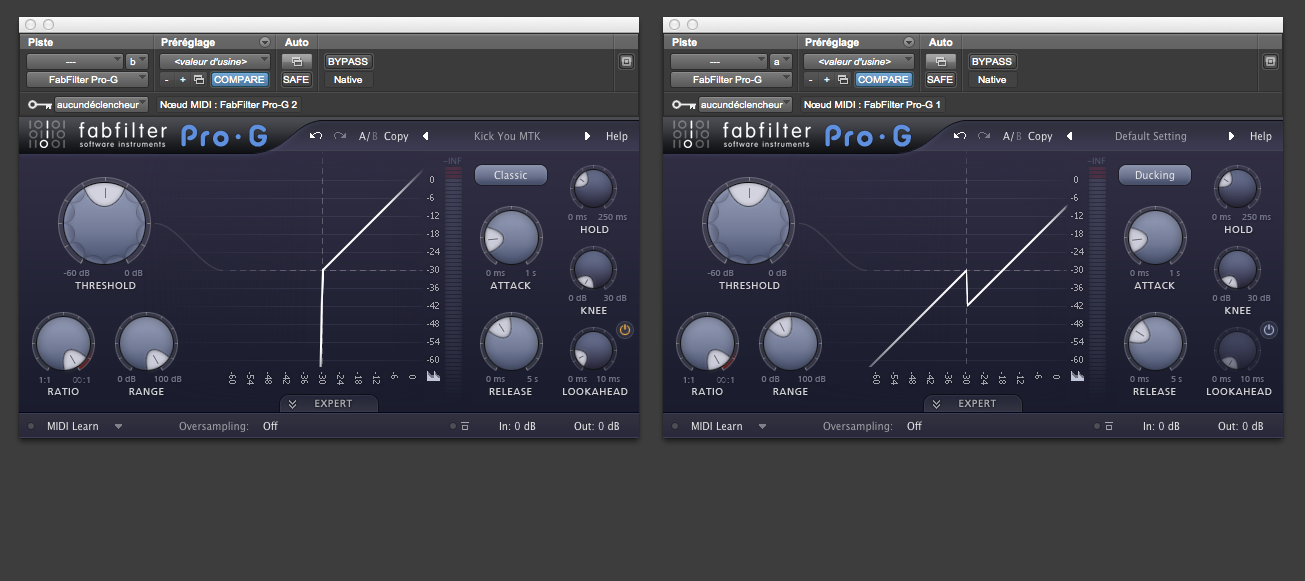Click the plus preset button in Pro-G 1 window
The height and width of the screenshot is (581, 1305).
(827, 80)
